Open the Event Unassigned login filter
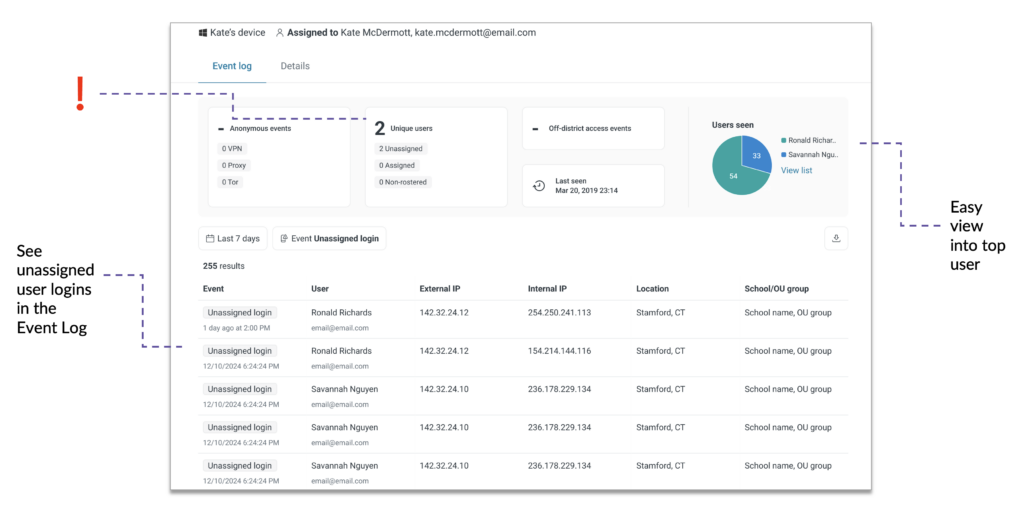This screenshot has width=1024, height=528. pyautogui.click(x=329, y=239)
